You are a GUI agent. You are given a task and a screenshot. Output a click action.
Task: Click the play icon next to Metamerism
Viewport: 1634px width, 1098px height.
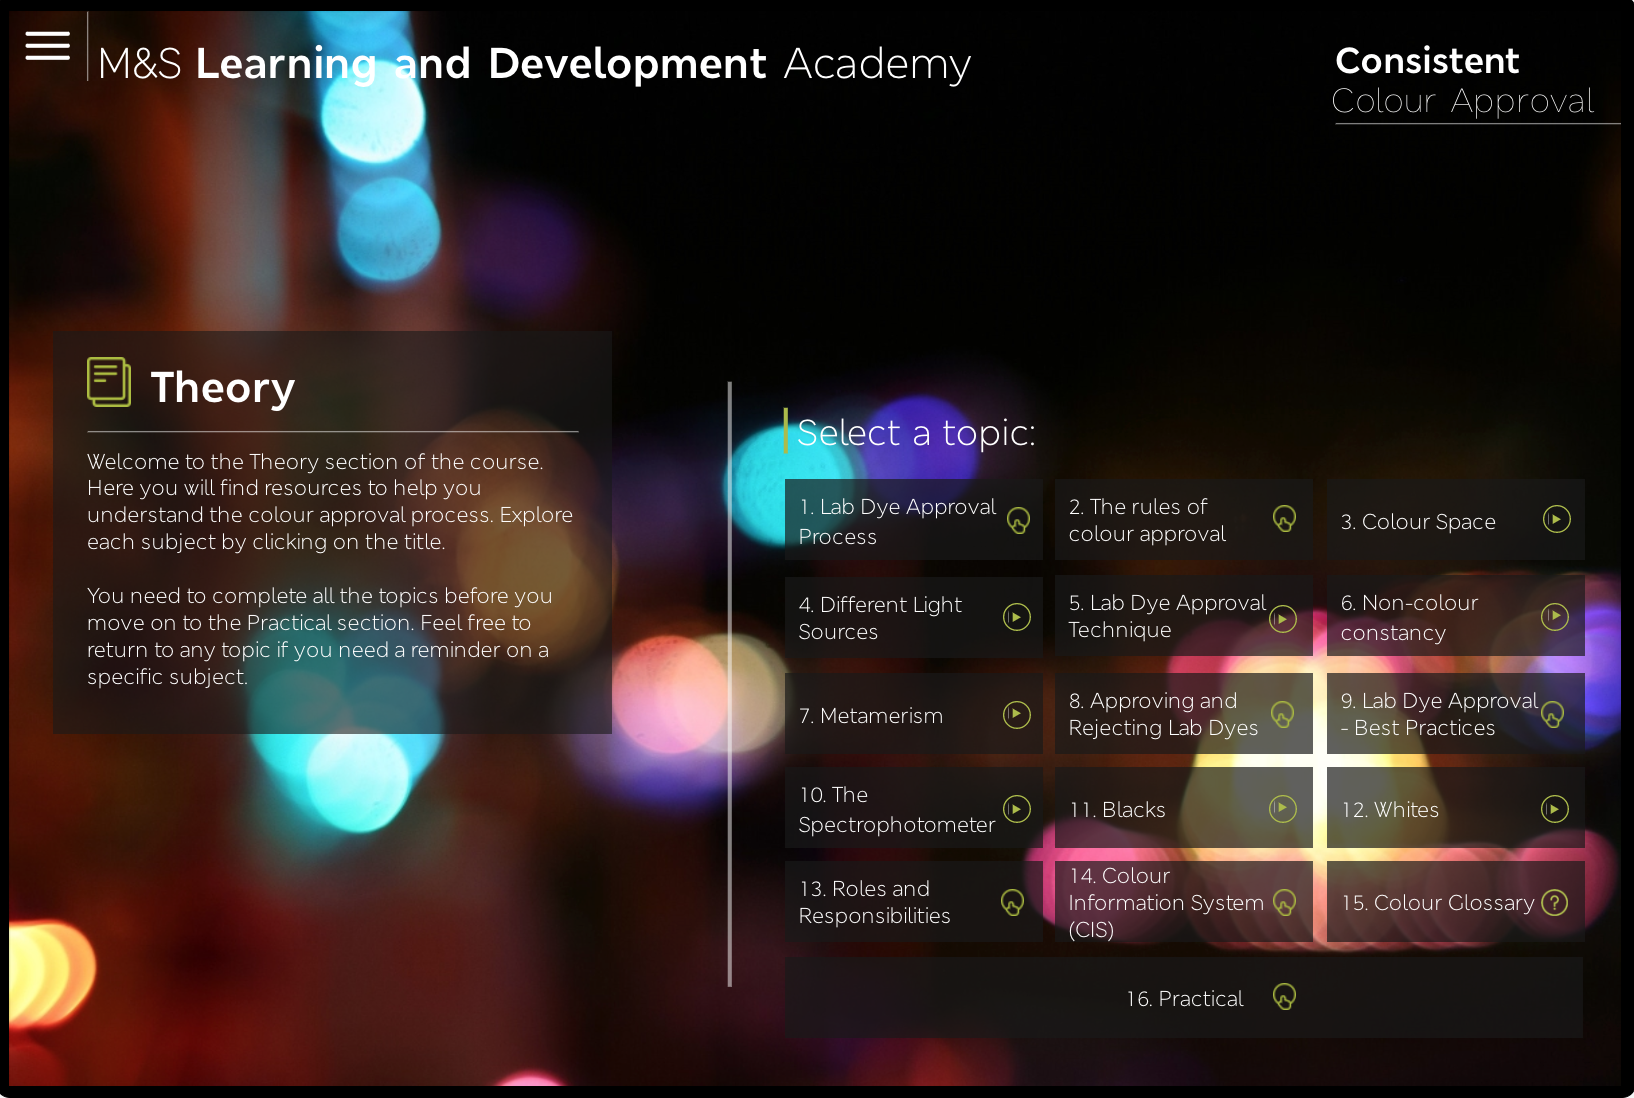1016,714
